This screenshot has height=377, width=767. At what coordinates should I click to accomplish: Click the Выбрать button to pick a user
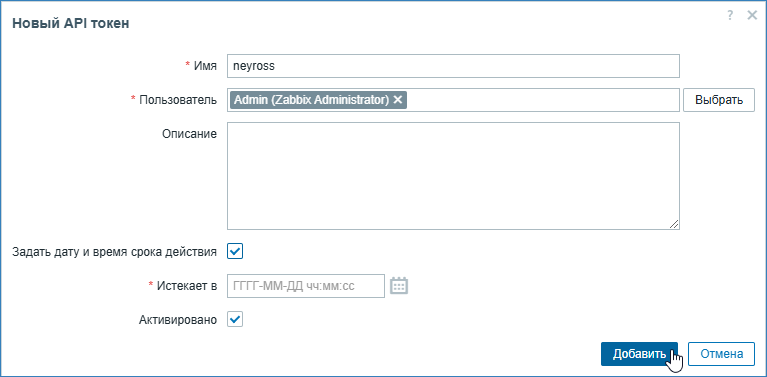coord(719,100)
